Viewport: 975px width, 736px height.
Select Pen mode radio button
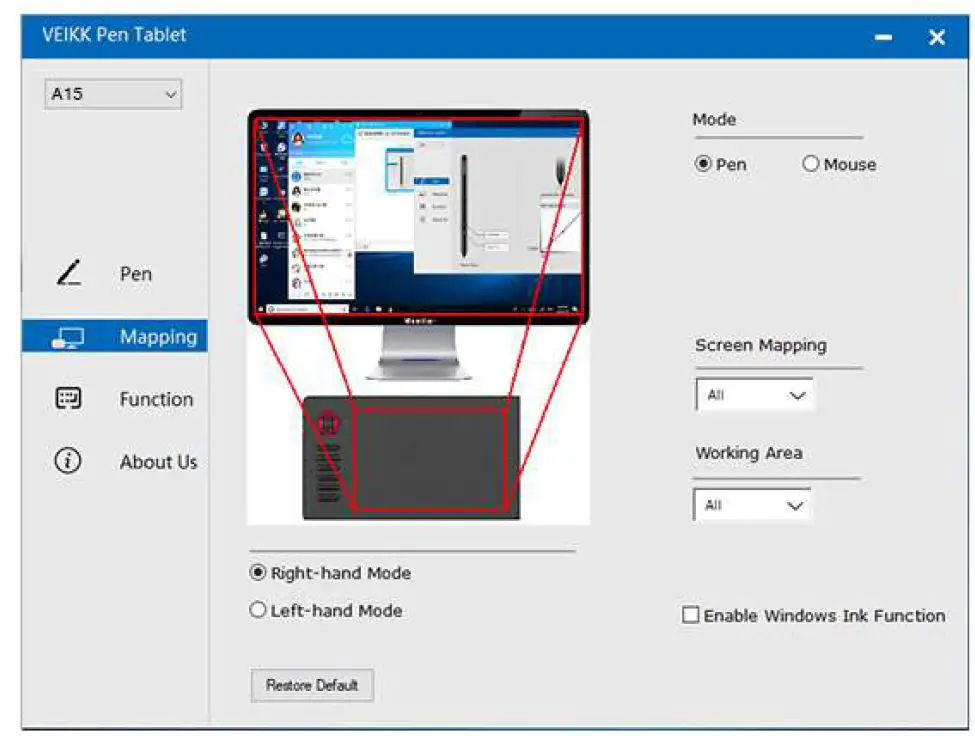(704, 164)
